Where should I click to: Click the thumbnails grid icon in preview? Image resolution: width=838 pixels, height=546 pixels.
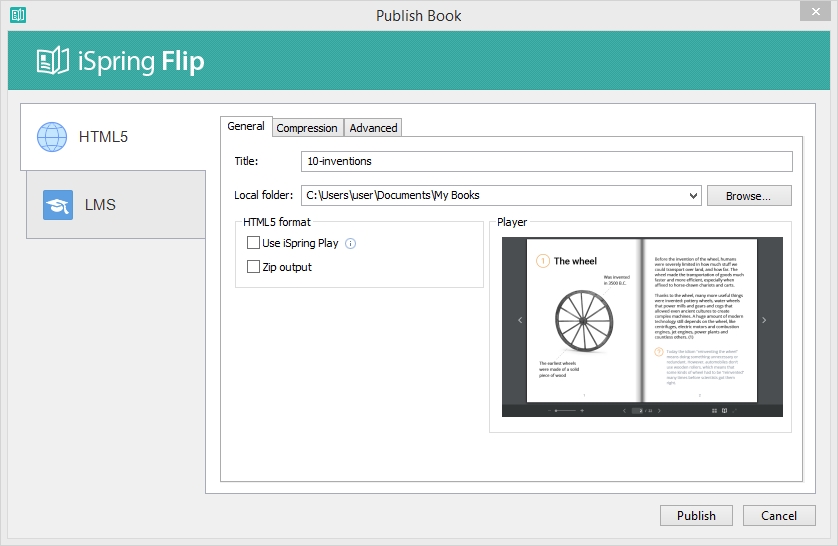[x=714, y=410]
